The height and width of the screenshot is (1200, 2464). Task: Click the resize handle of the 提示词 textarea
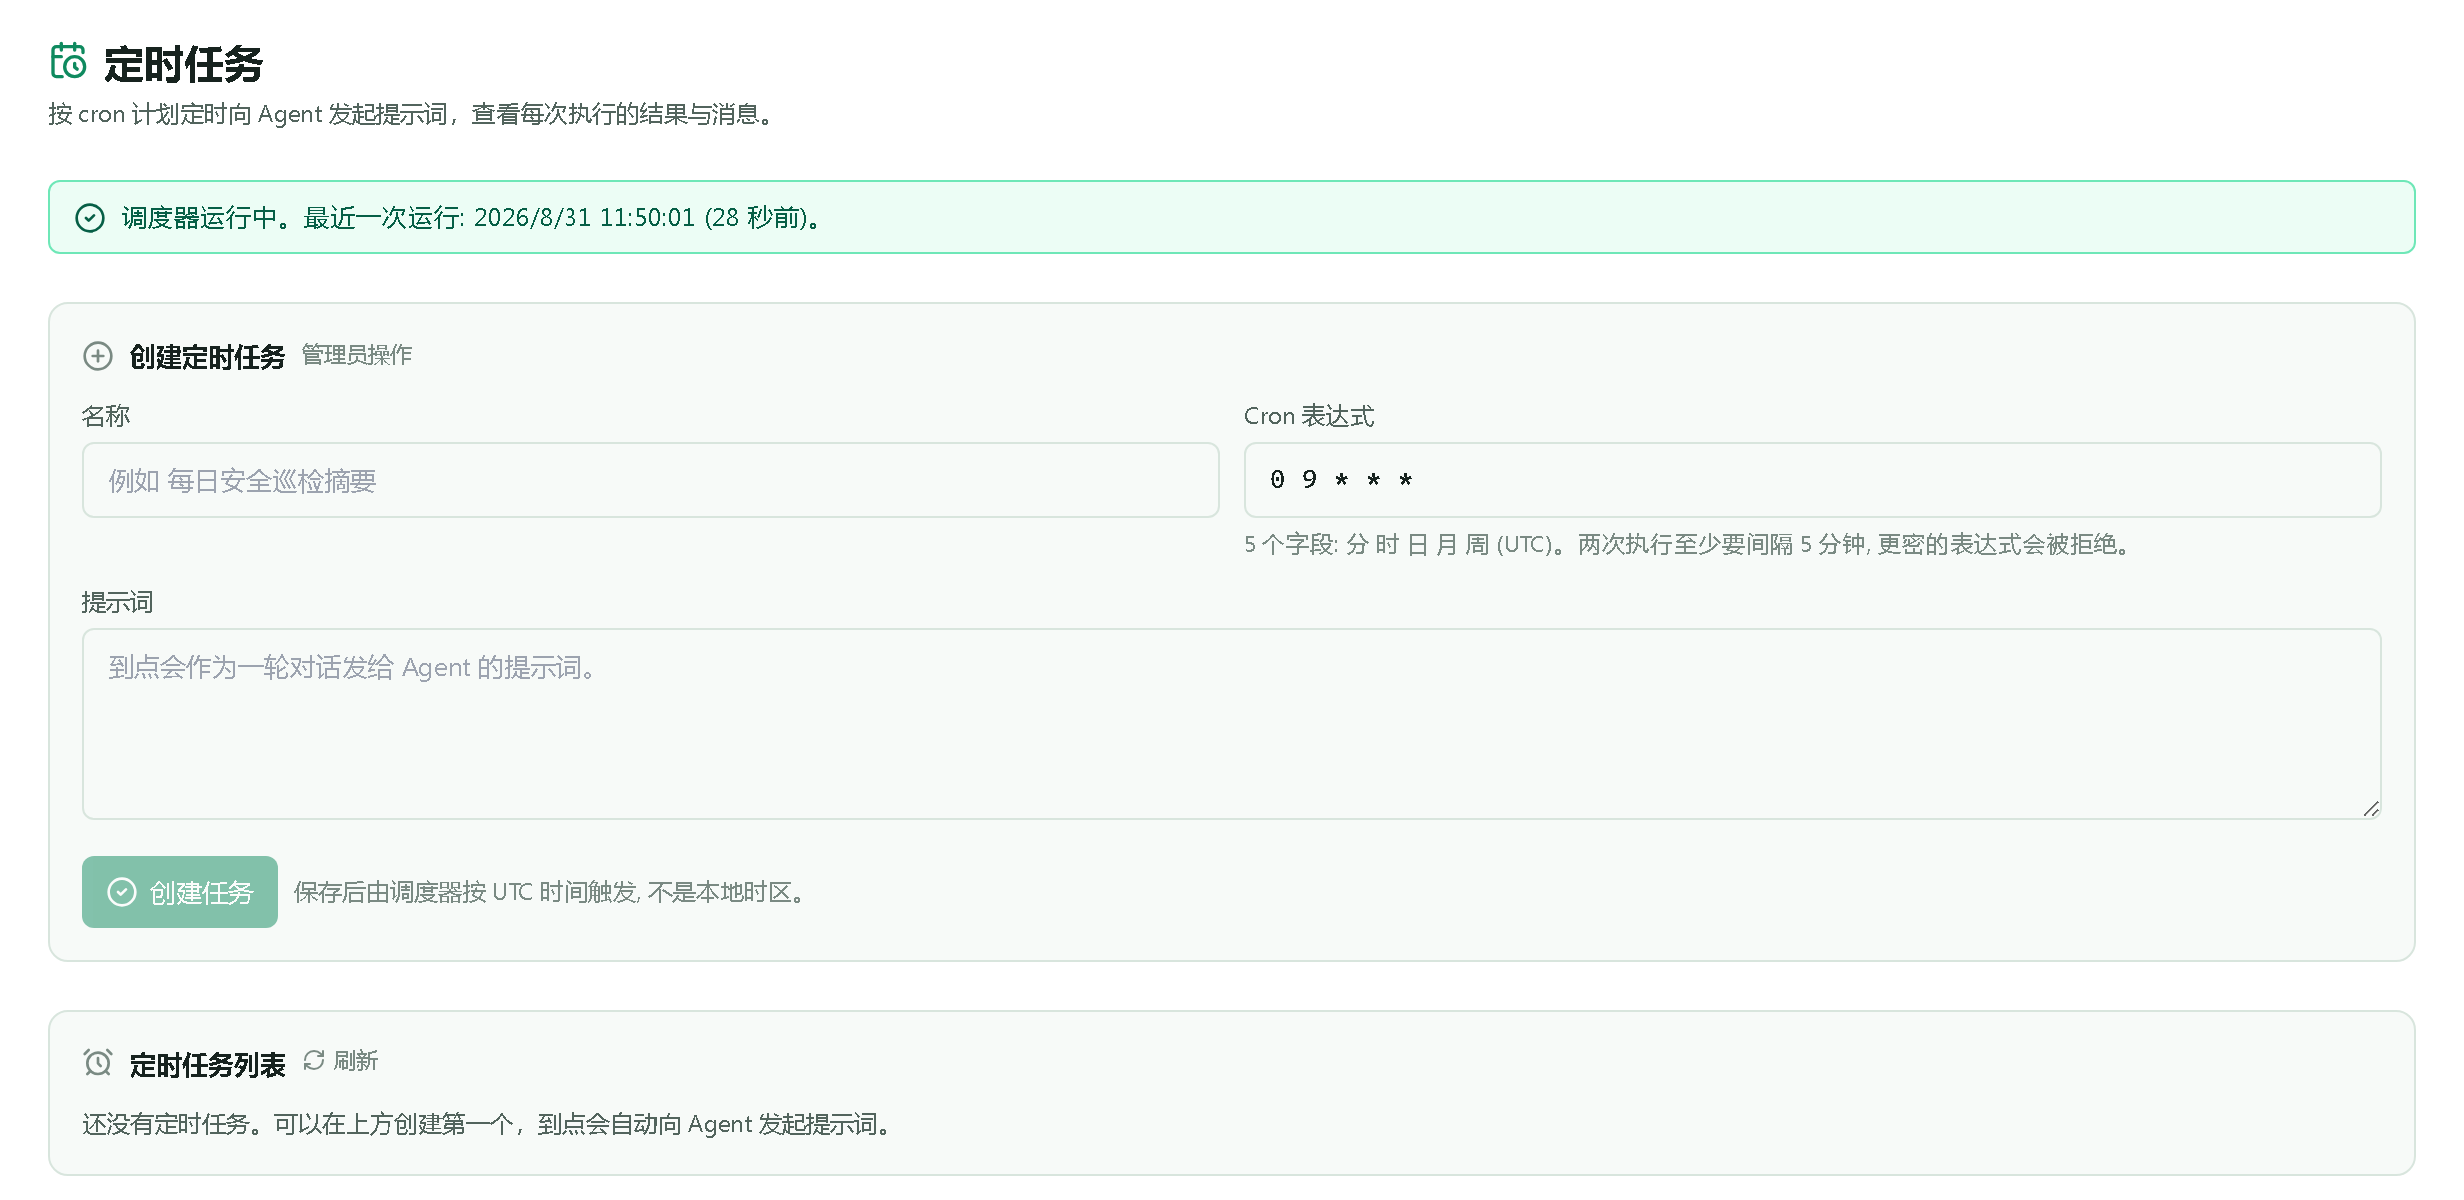coord(2371,809)
